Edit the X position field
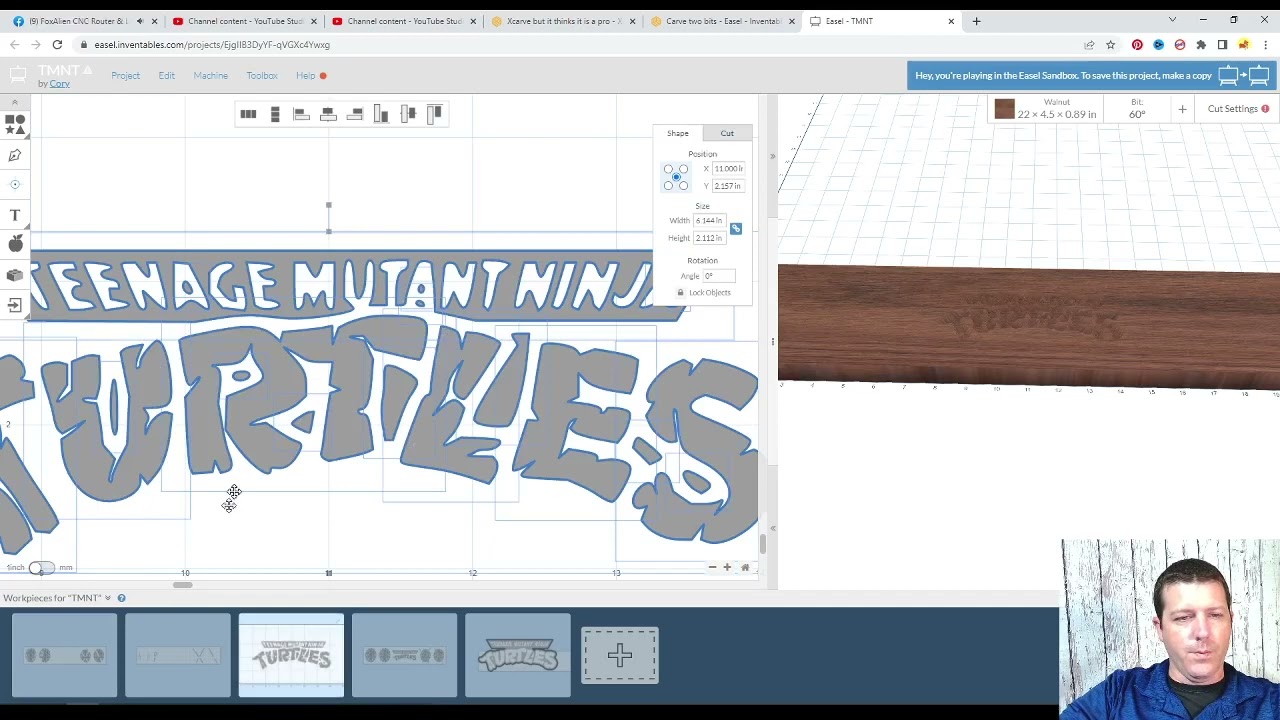1280x720 pixels. coord(729,169)
